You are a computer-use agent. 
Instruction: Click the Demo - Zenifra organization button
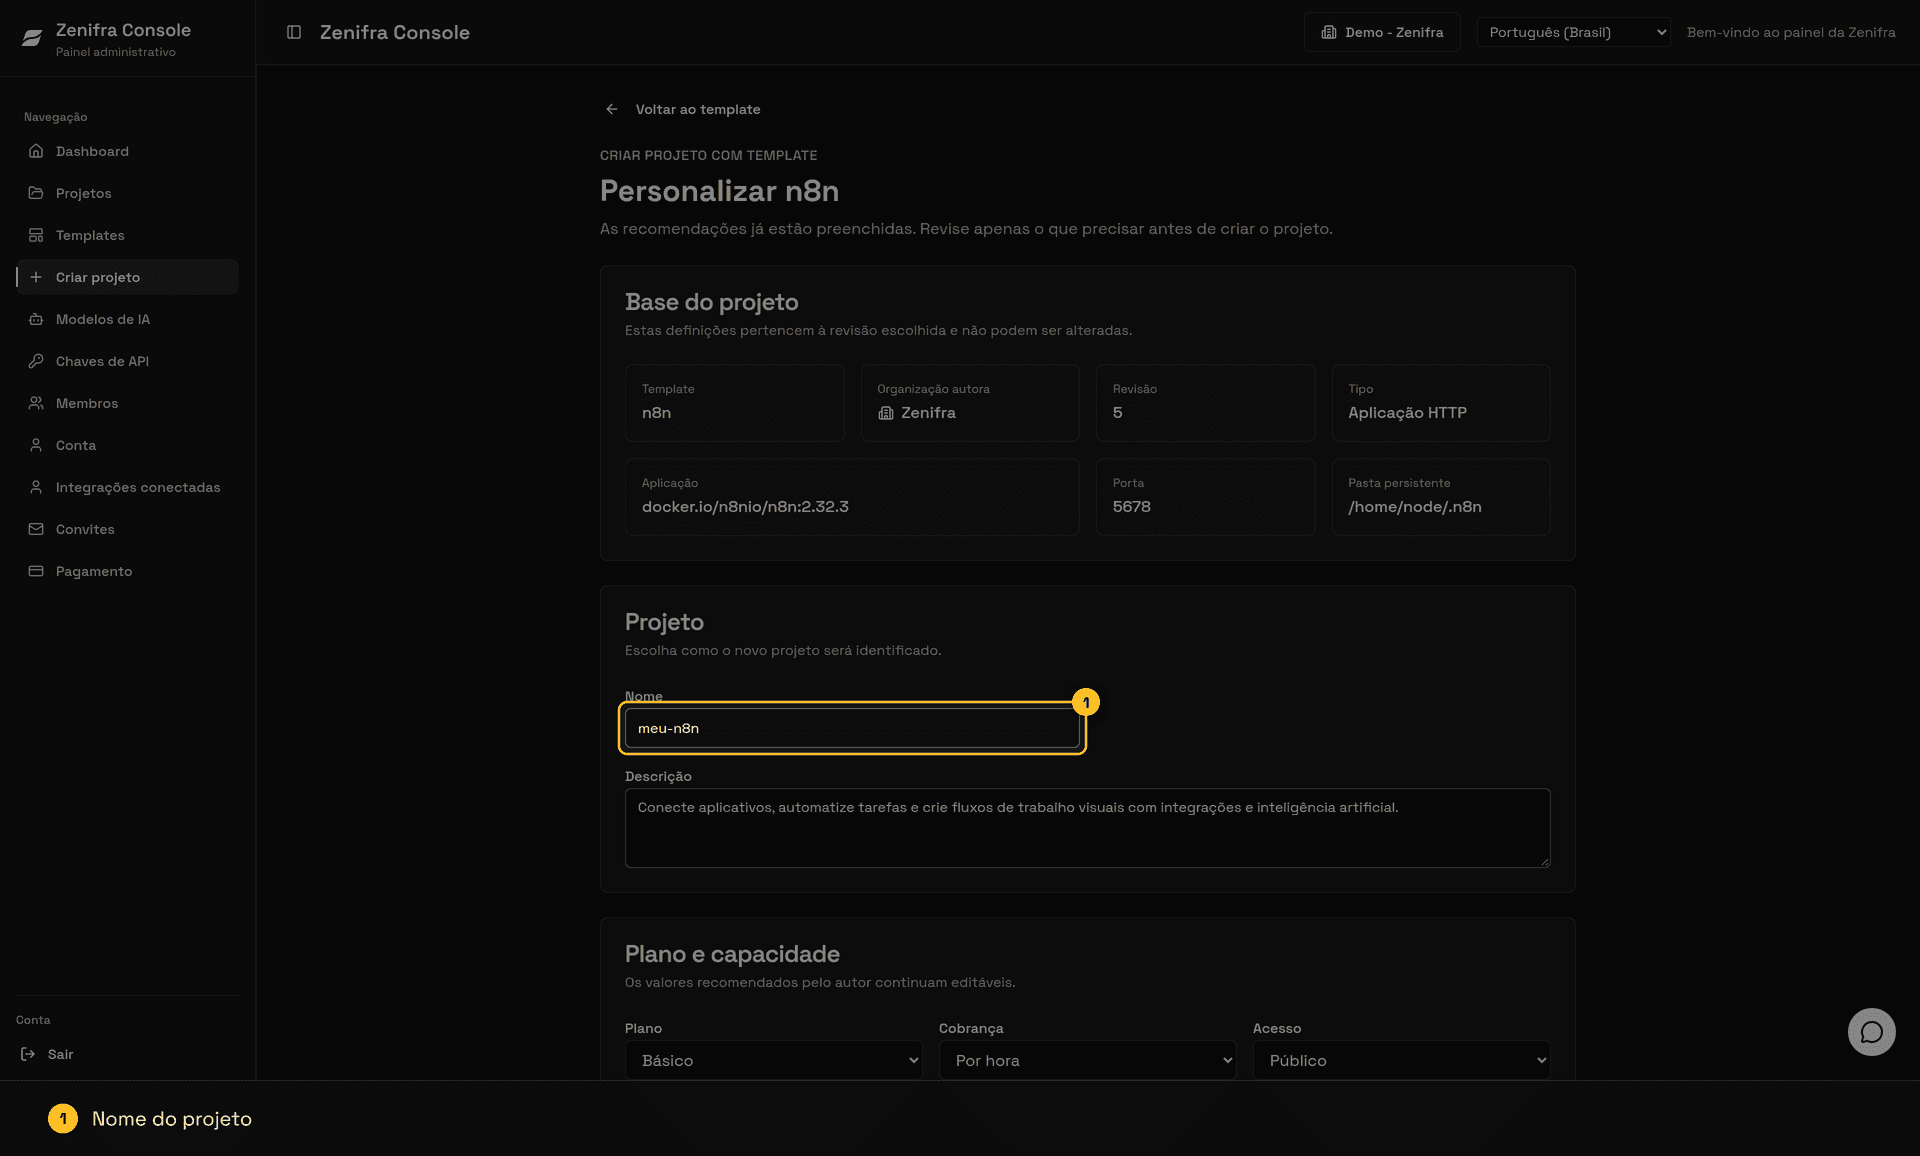1382,32
